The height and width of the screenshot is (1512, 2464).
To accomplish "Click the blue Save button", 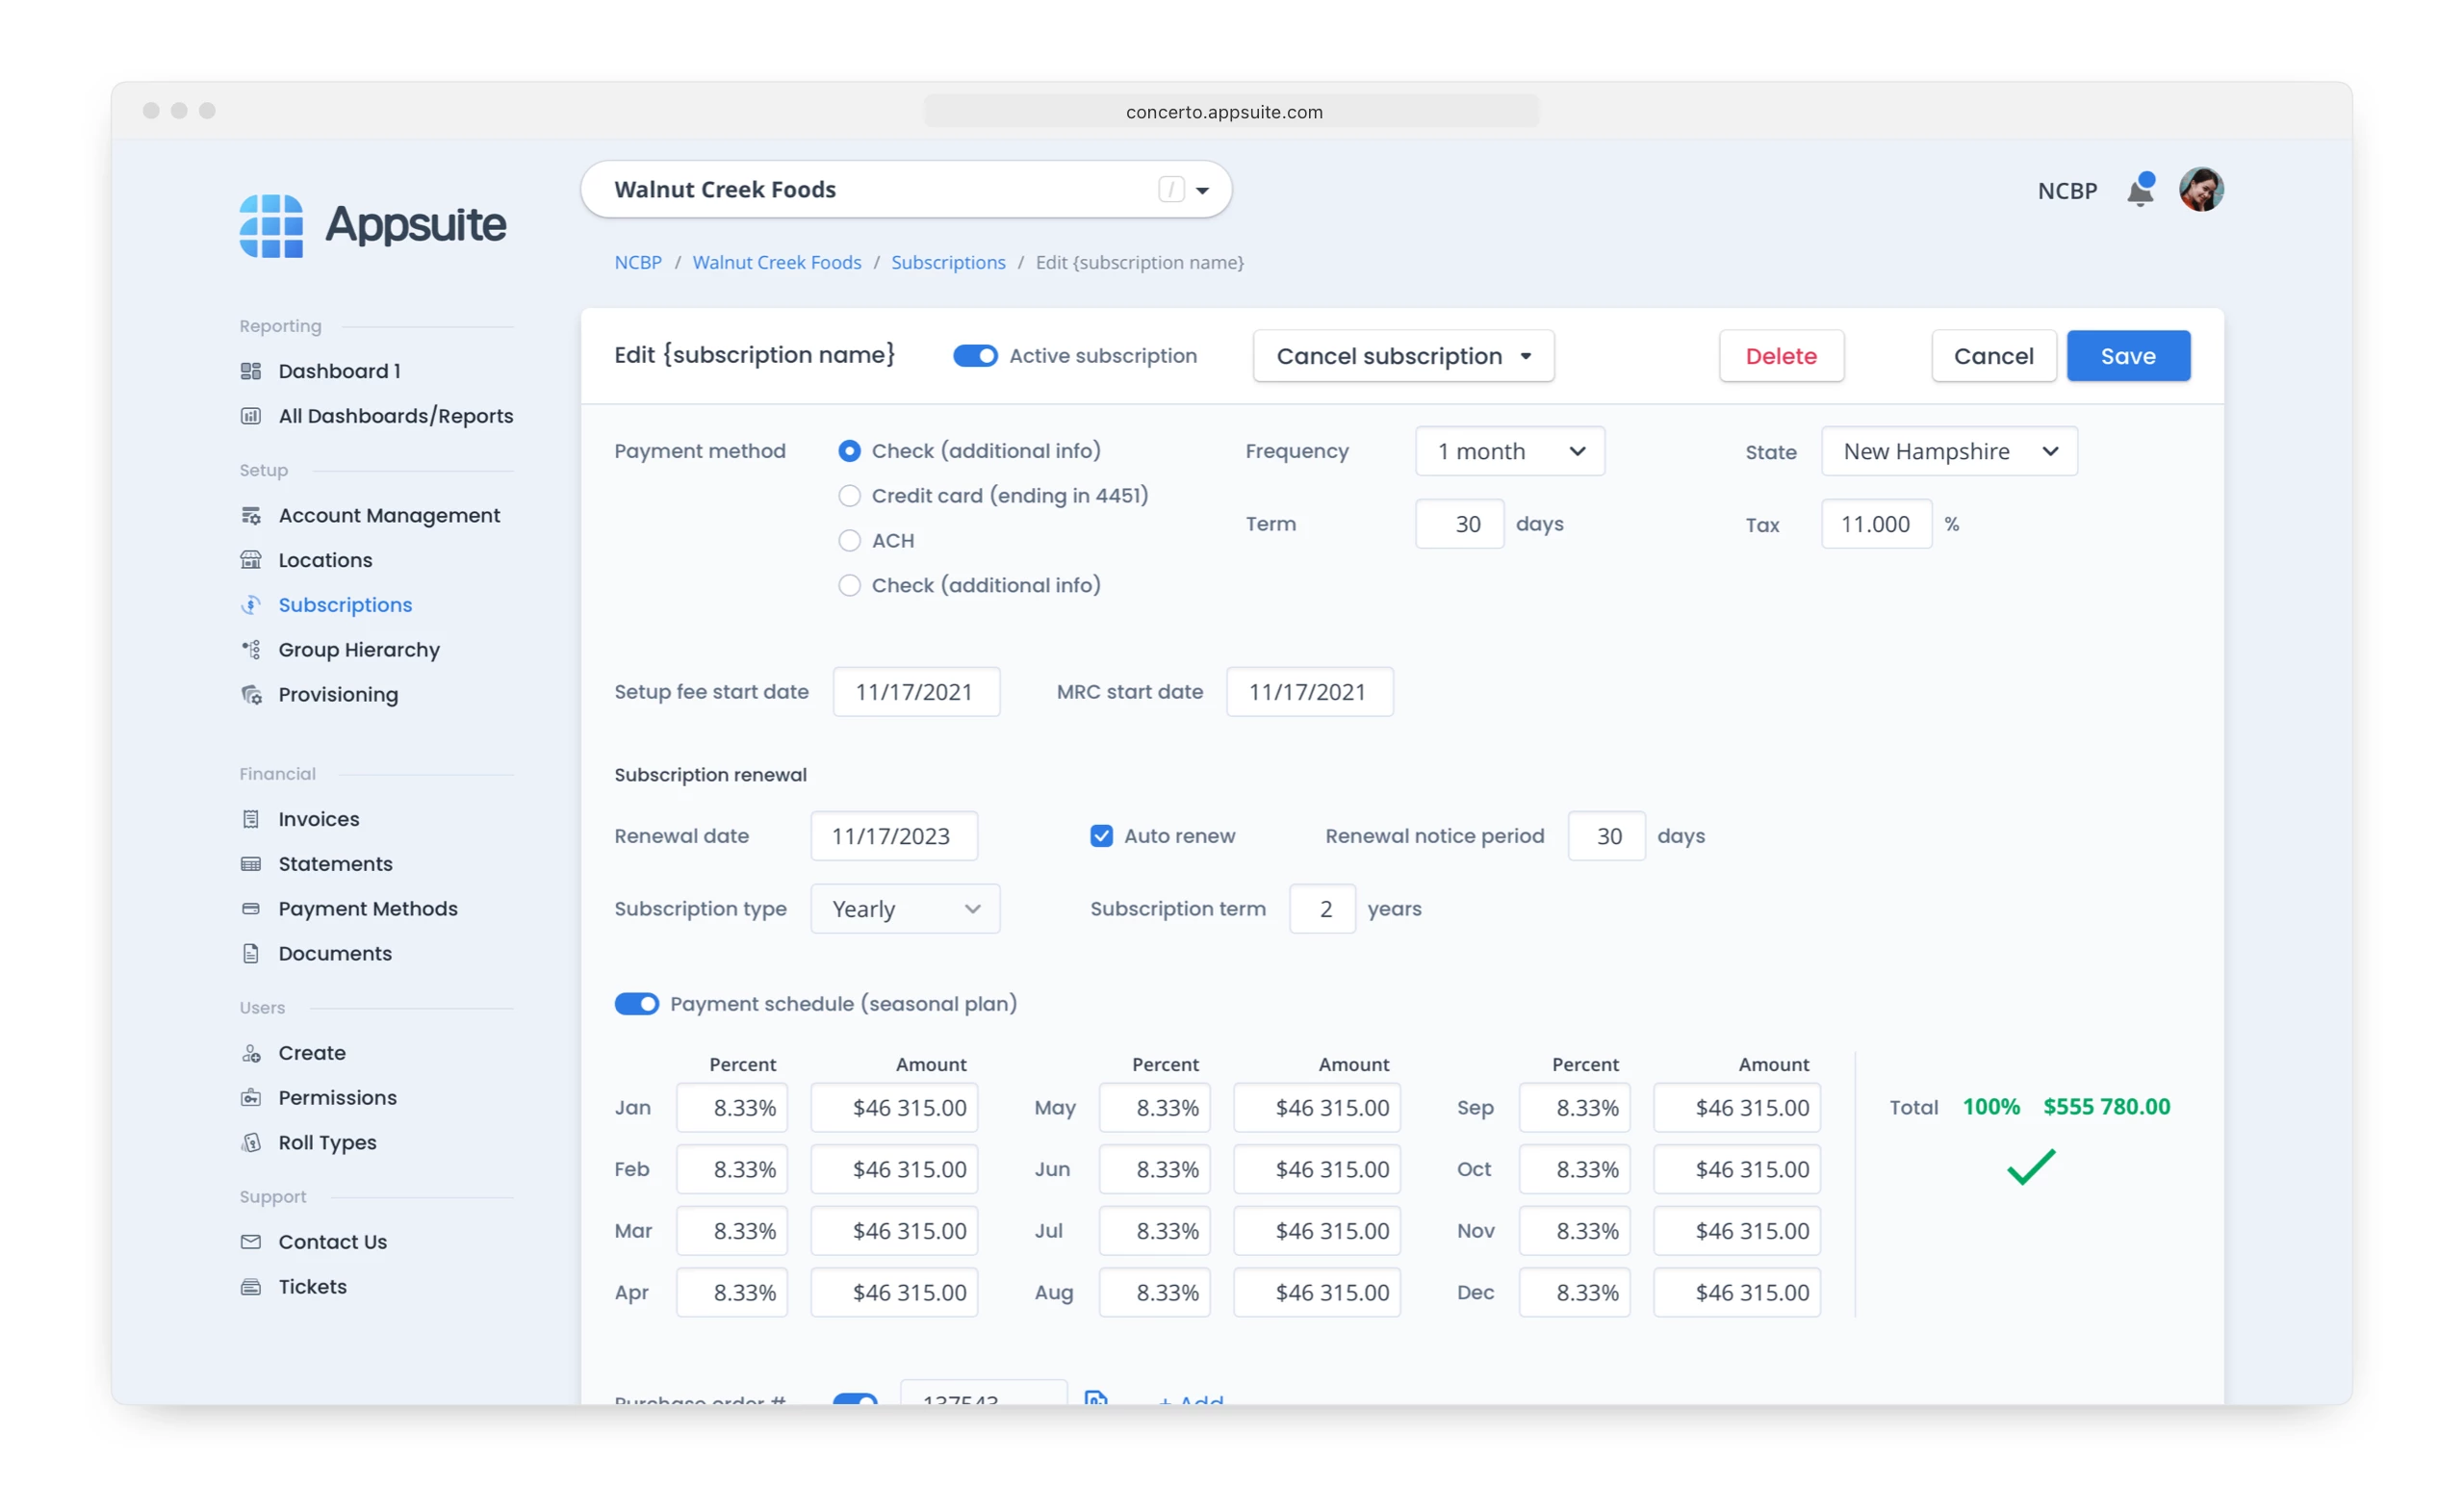I will pos(2127,356).
